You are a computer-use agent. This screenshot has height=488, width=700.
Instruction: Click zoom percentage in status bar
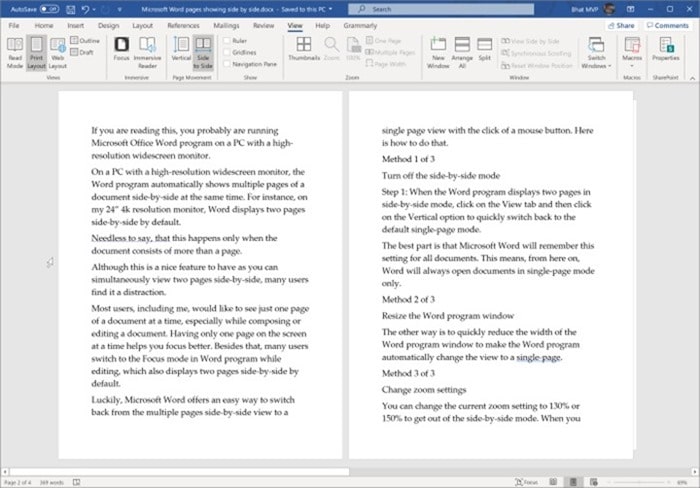pos(682,482)
